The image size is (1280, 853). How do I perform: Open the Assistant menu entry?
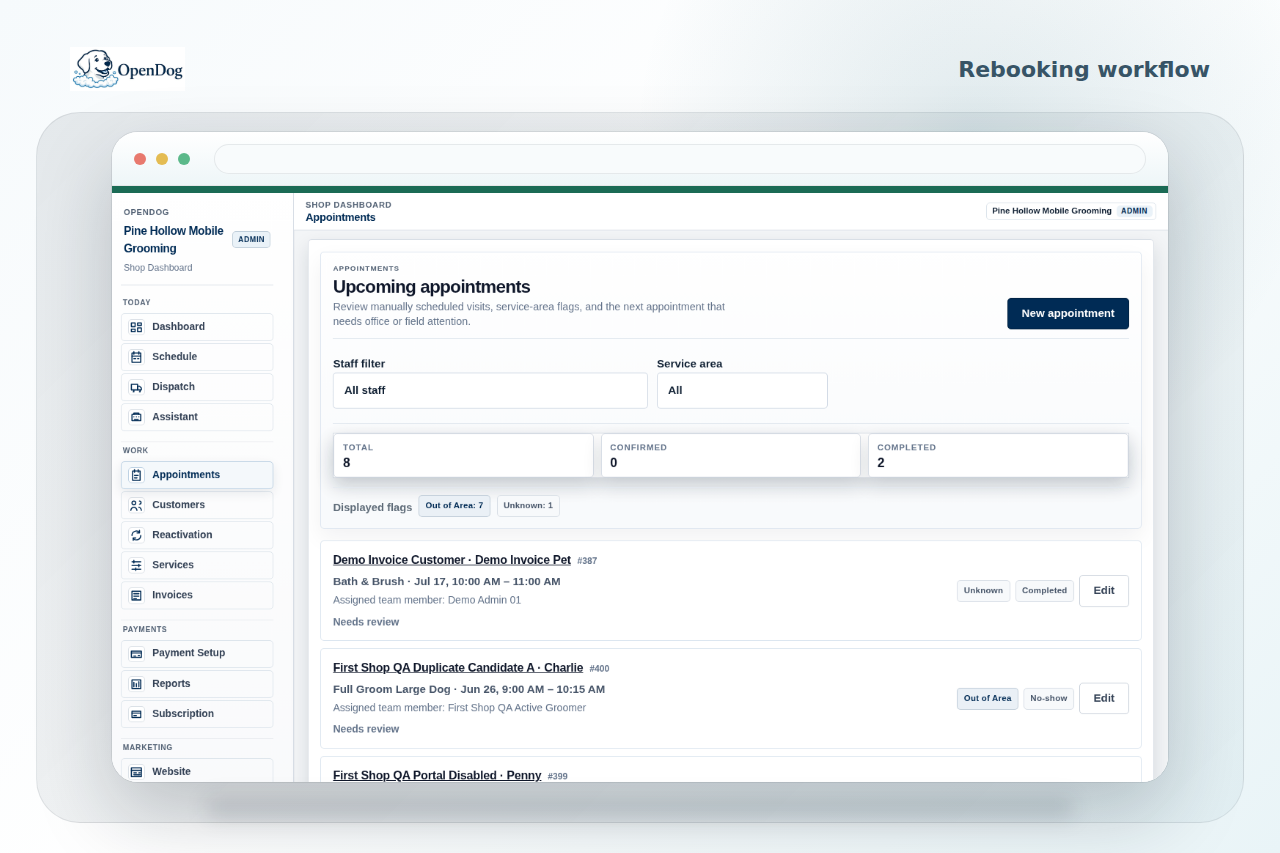197,417
